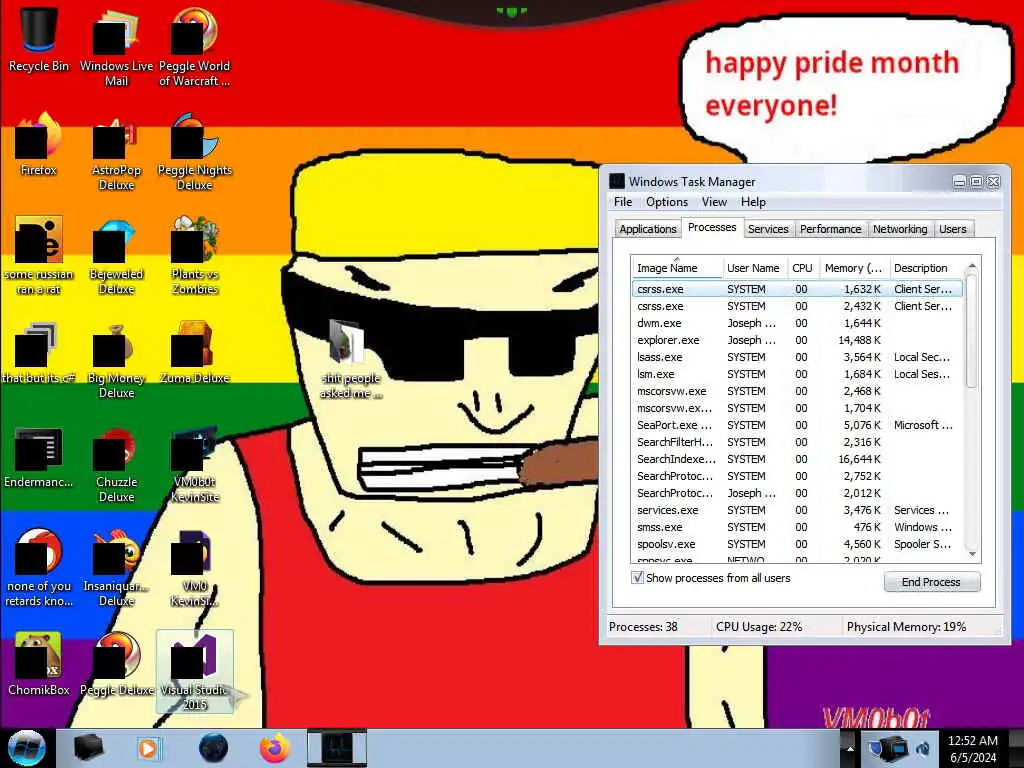The height and width of the screenshot is (768, 1024).
Task: Click the End Process button
Action: pyautogui.click(x=932, y=581)
